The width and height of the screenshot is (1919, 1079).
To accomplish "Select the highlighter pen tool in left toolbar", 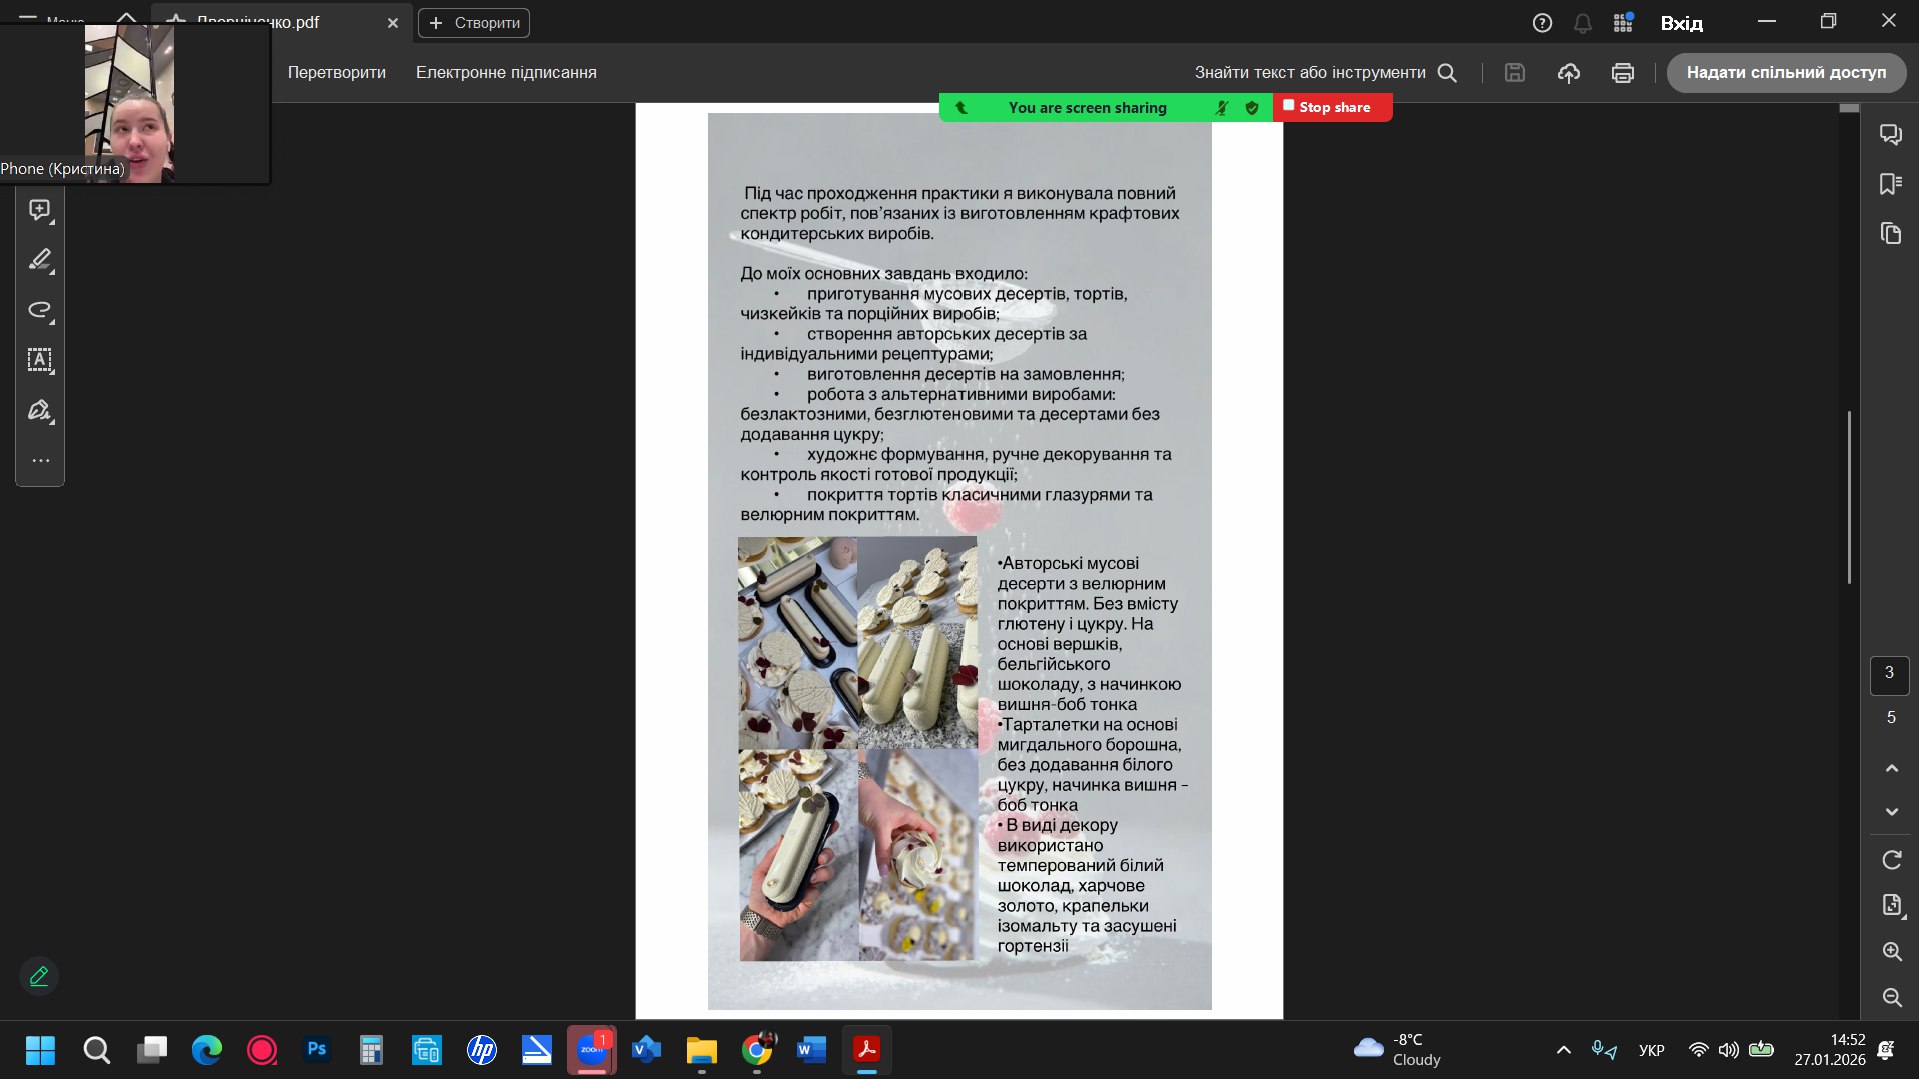I will pos(40,260).
